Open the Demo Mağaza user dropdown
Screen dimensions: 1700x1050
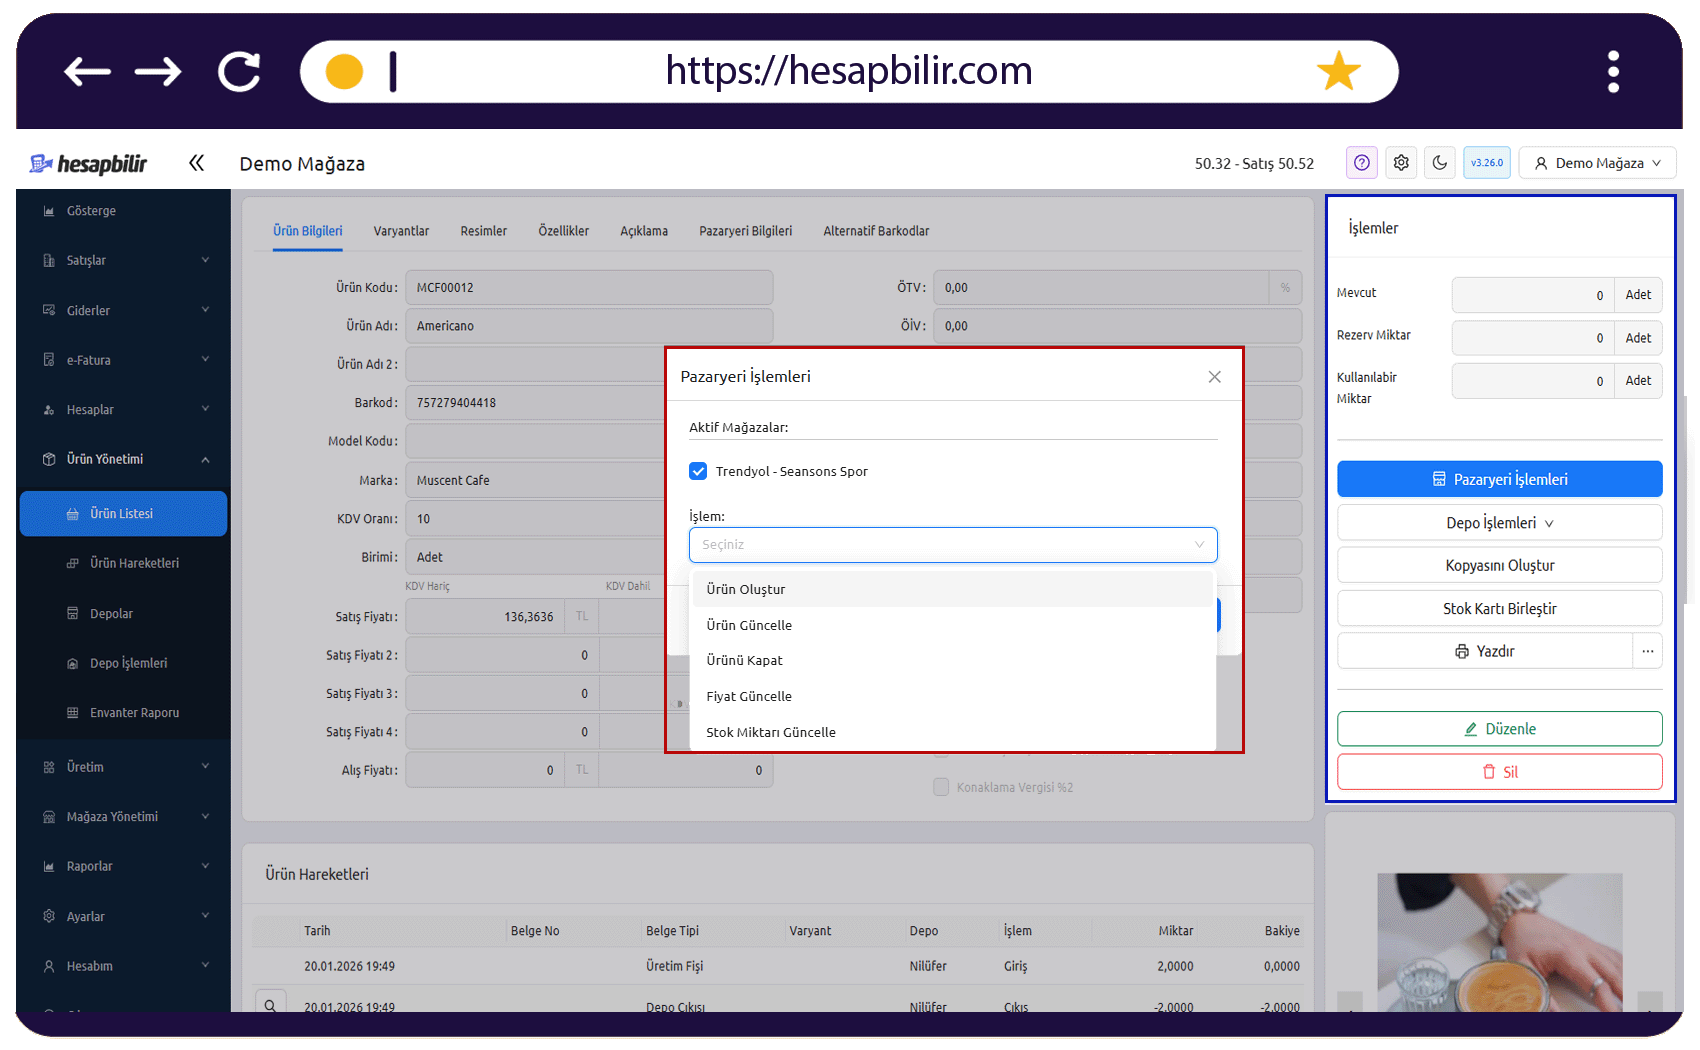click(1597, 163)
